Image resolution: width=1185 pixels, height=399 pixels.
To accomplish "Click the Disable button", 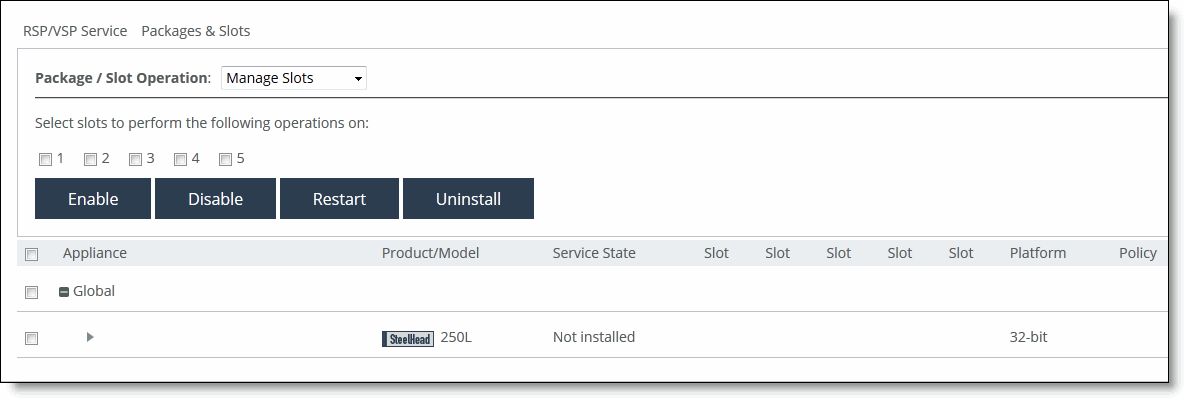I will [x=215, y=199].
